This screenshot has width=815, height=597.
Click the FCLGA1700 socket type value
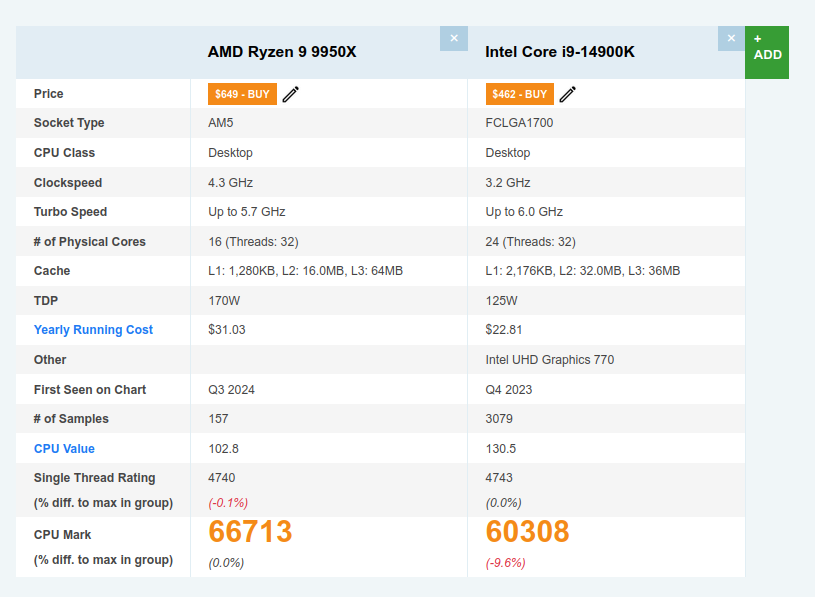pyautogui.click(x=519, y=123)
